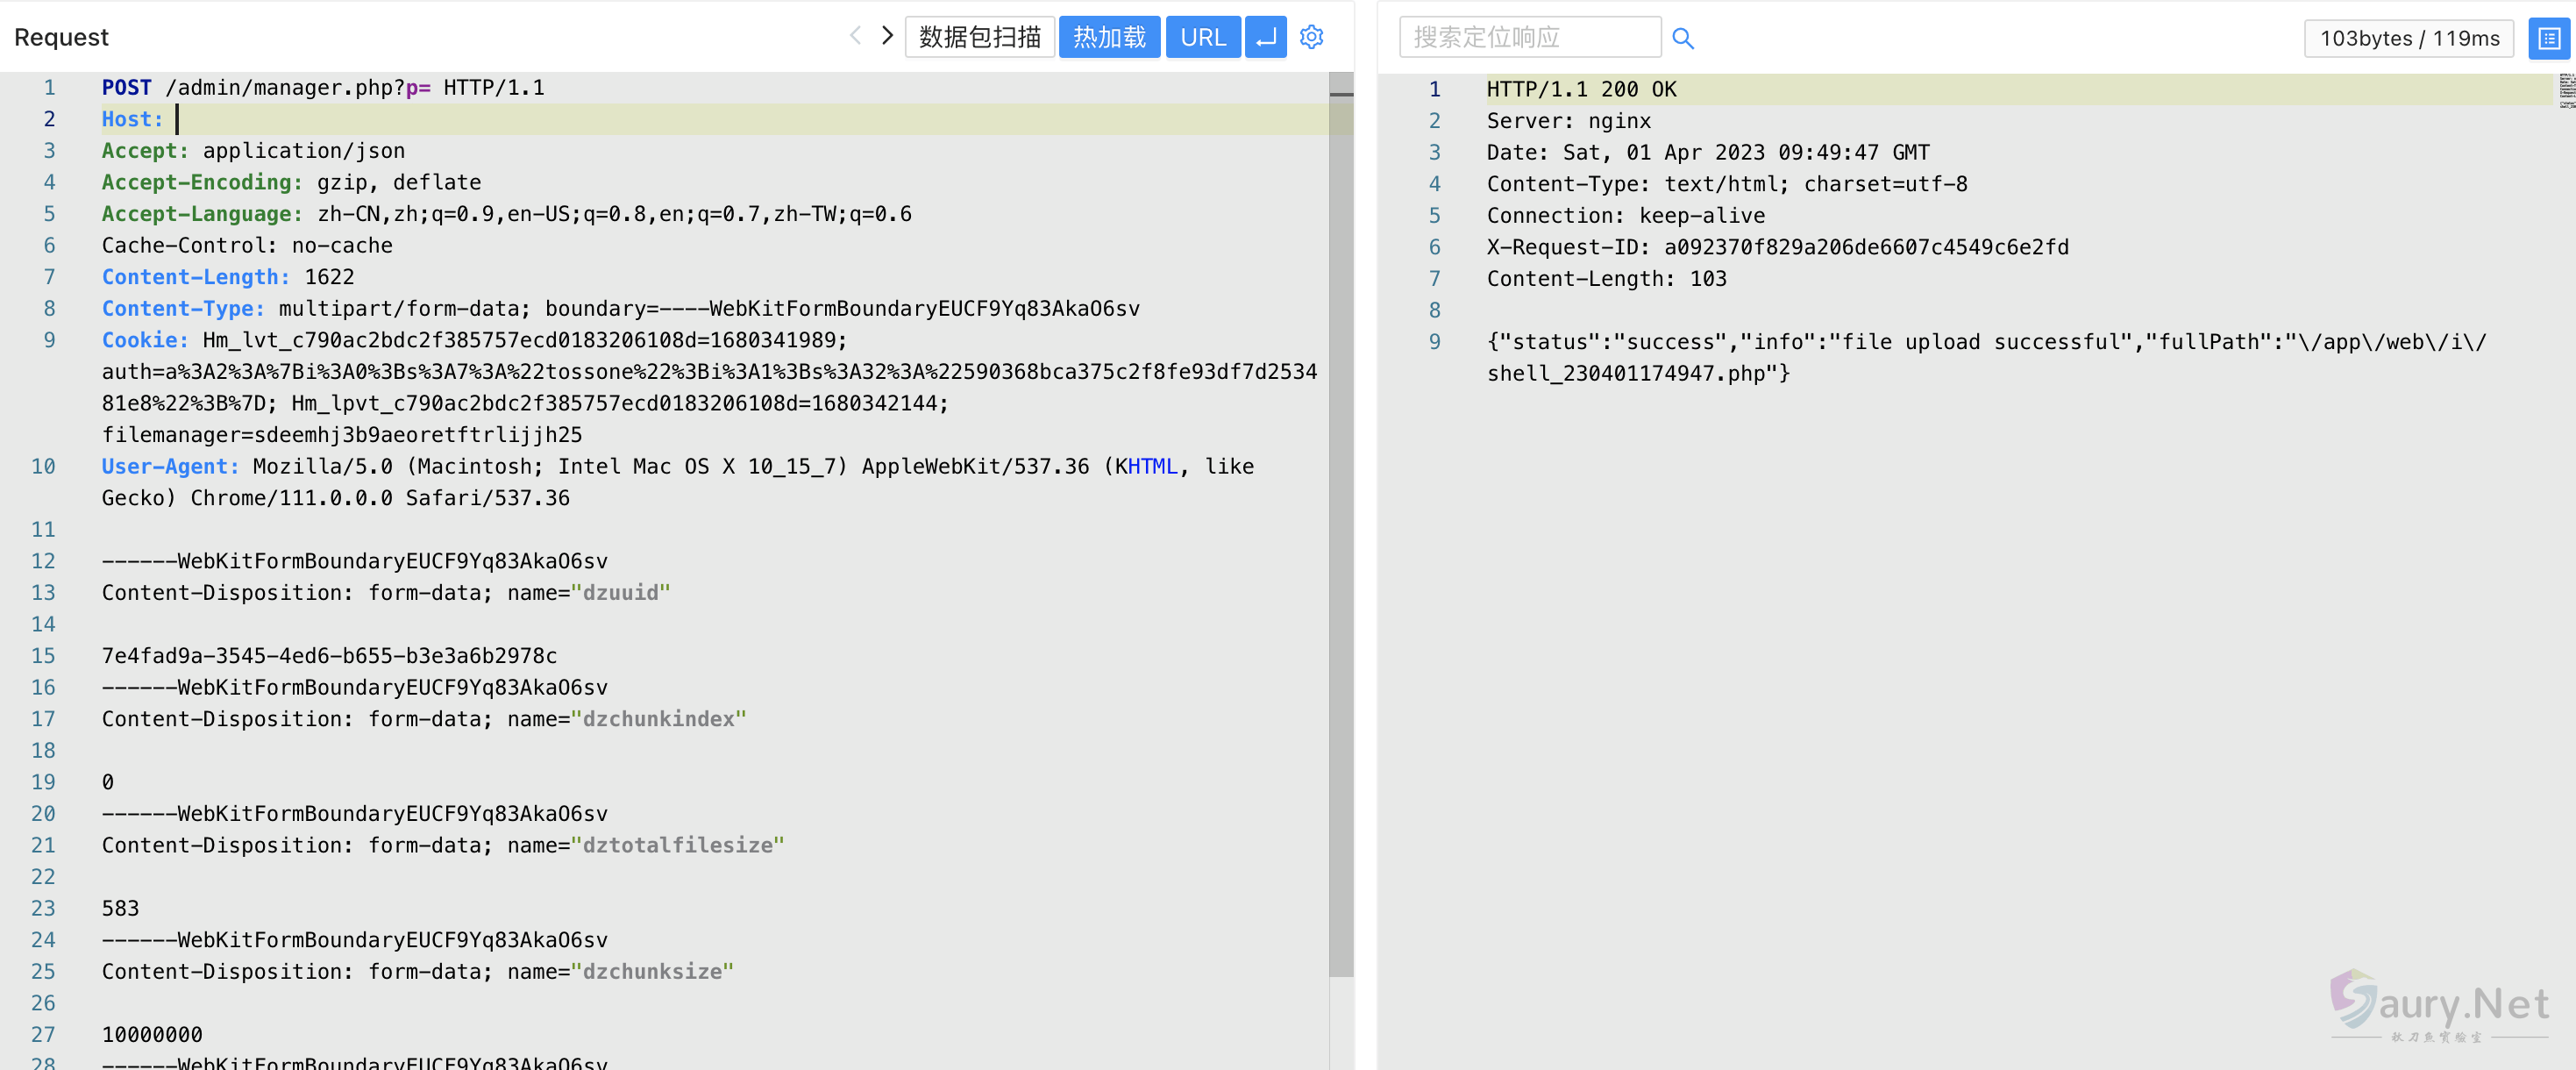Toggle the URL button

coord(1202,37)
